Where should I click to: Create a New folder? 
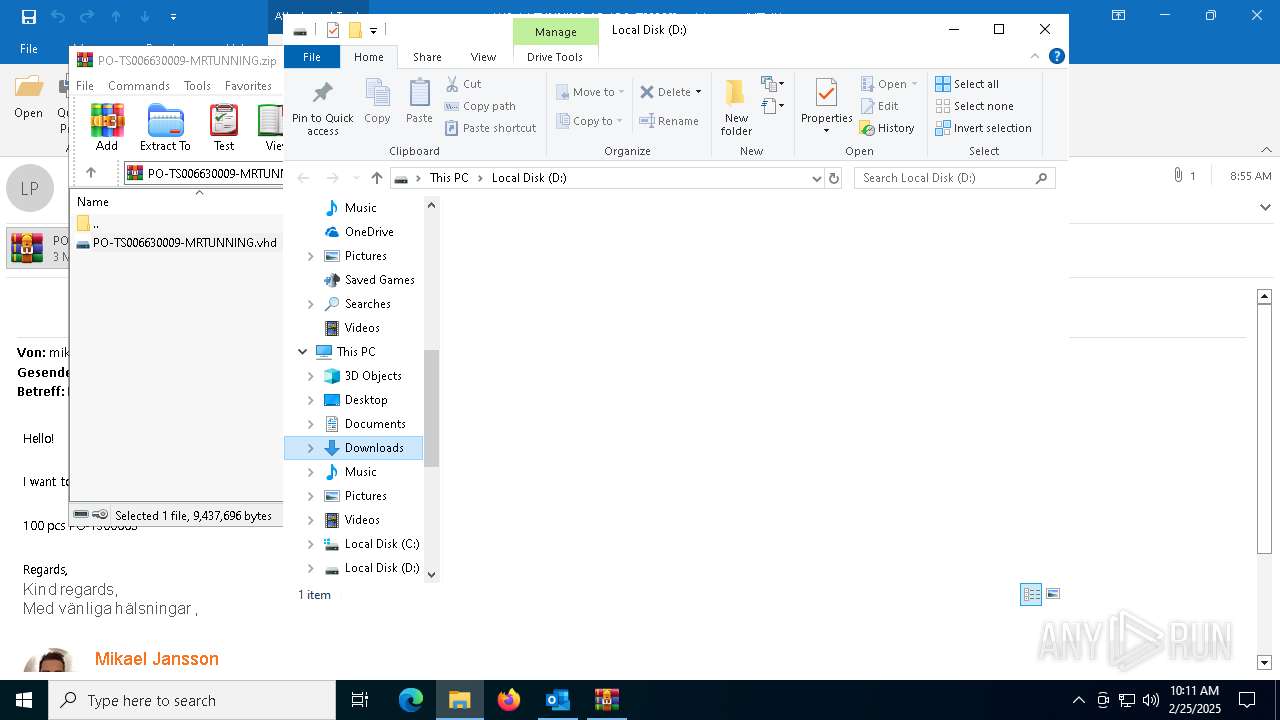736,108
